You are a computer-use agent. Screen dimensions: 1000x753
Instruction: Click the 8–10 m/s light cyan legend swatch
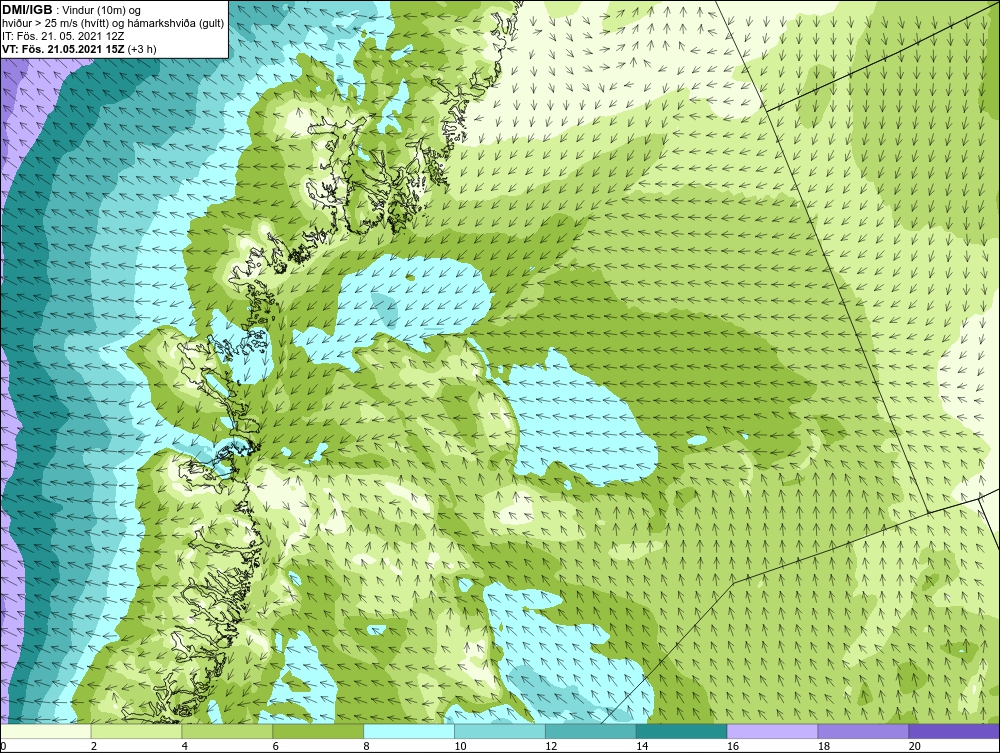[409, 731]
